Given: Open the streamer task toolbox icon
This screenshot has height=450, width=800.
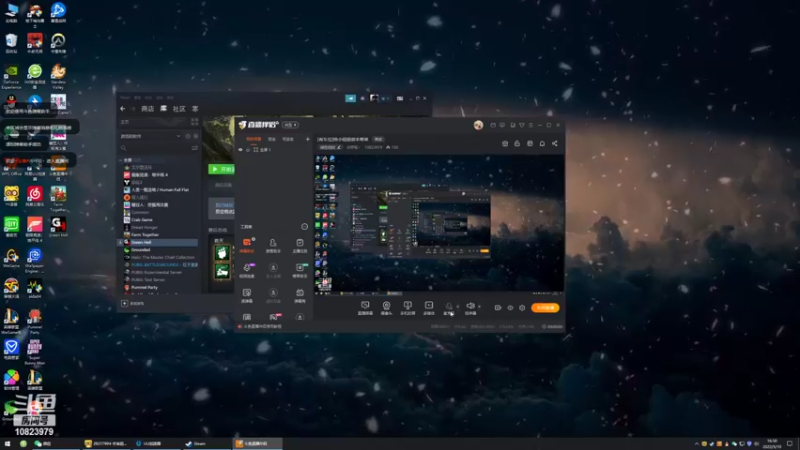Looking at the screenshot, I should click(x=299, y=245).
